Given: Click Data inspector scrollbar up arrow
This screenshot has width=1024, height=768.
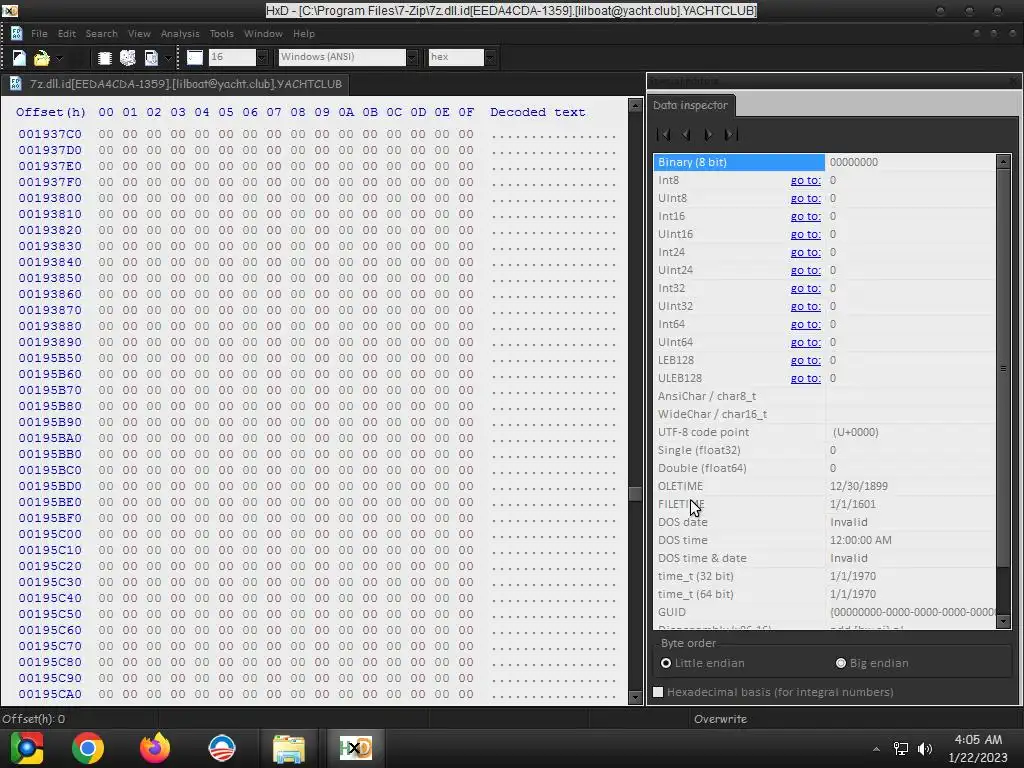Looking at the screenshot, I should tap(1004, 161).
